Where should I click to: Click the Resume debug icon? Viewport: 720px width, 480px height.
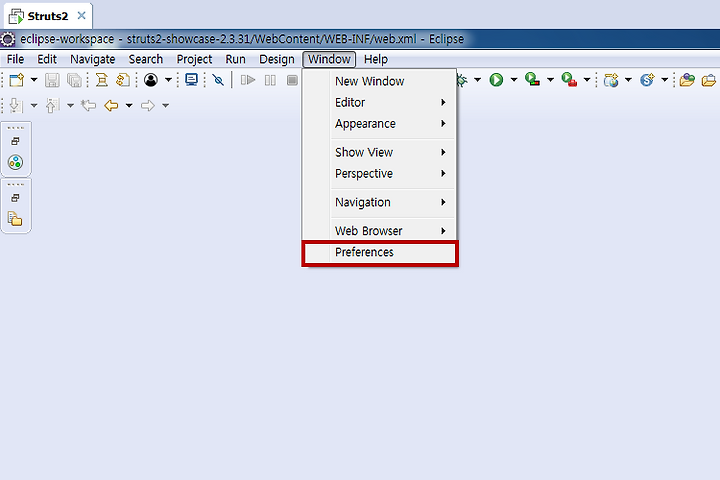[248, 80]
